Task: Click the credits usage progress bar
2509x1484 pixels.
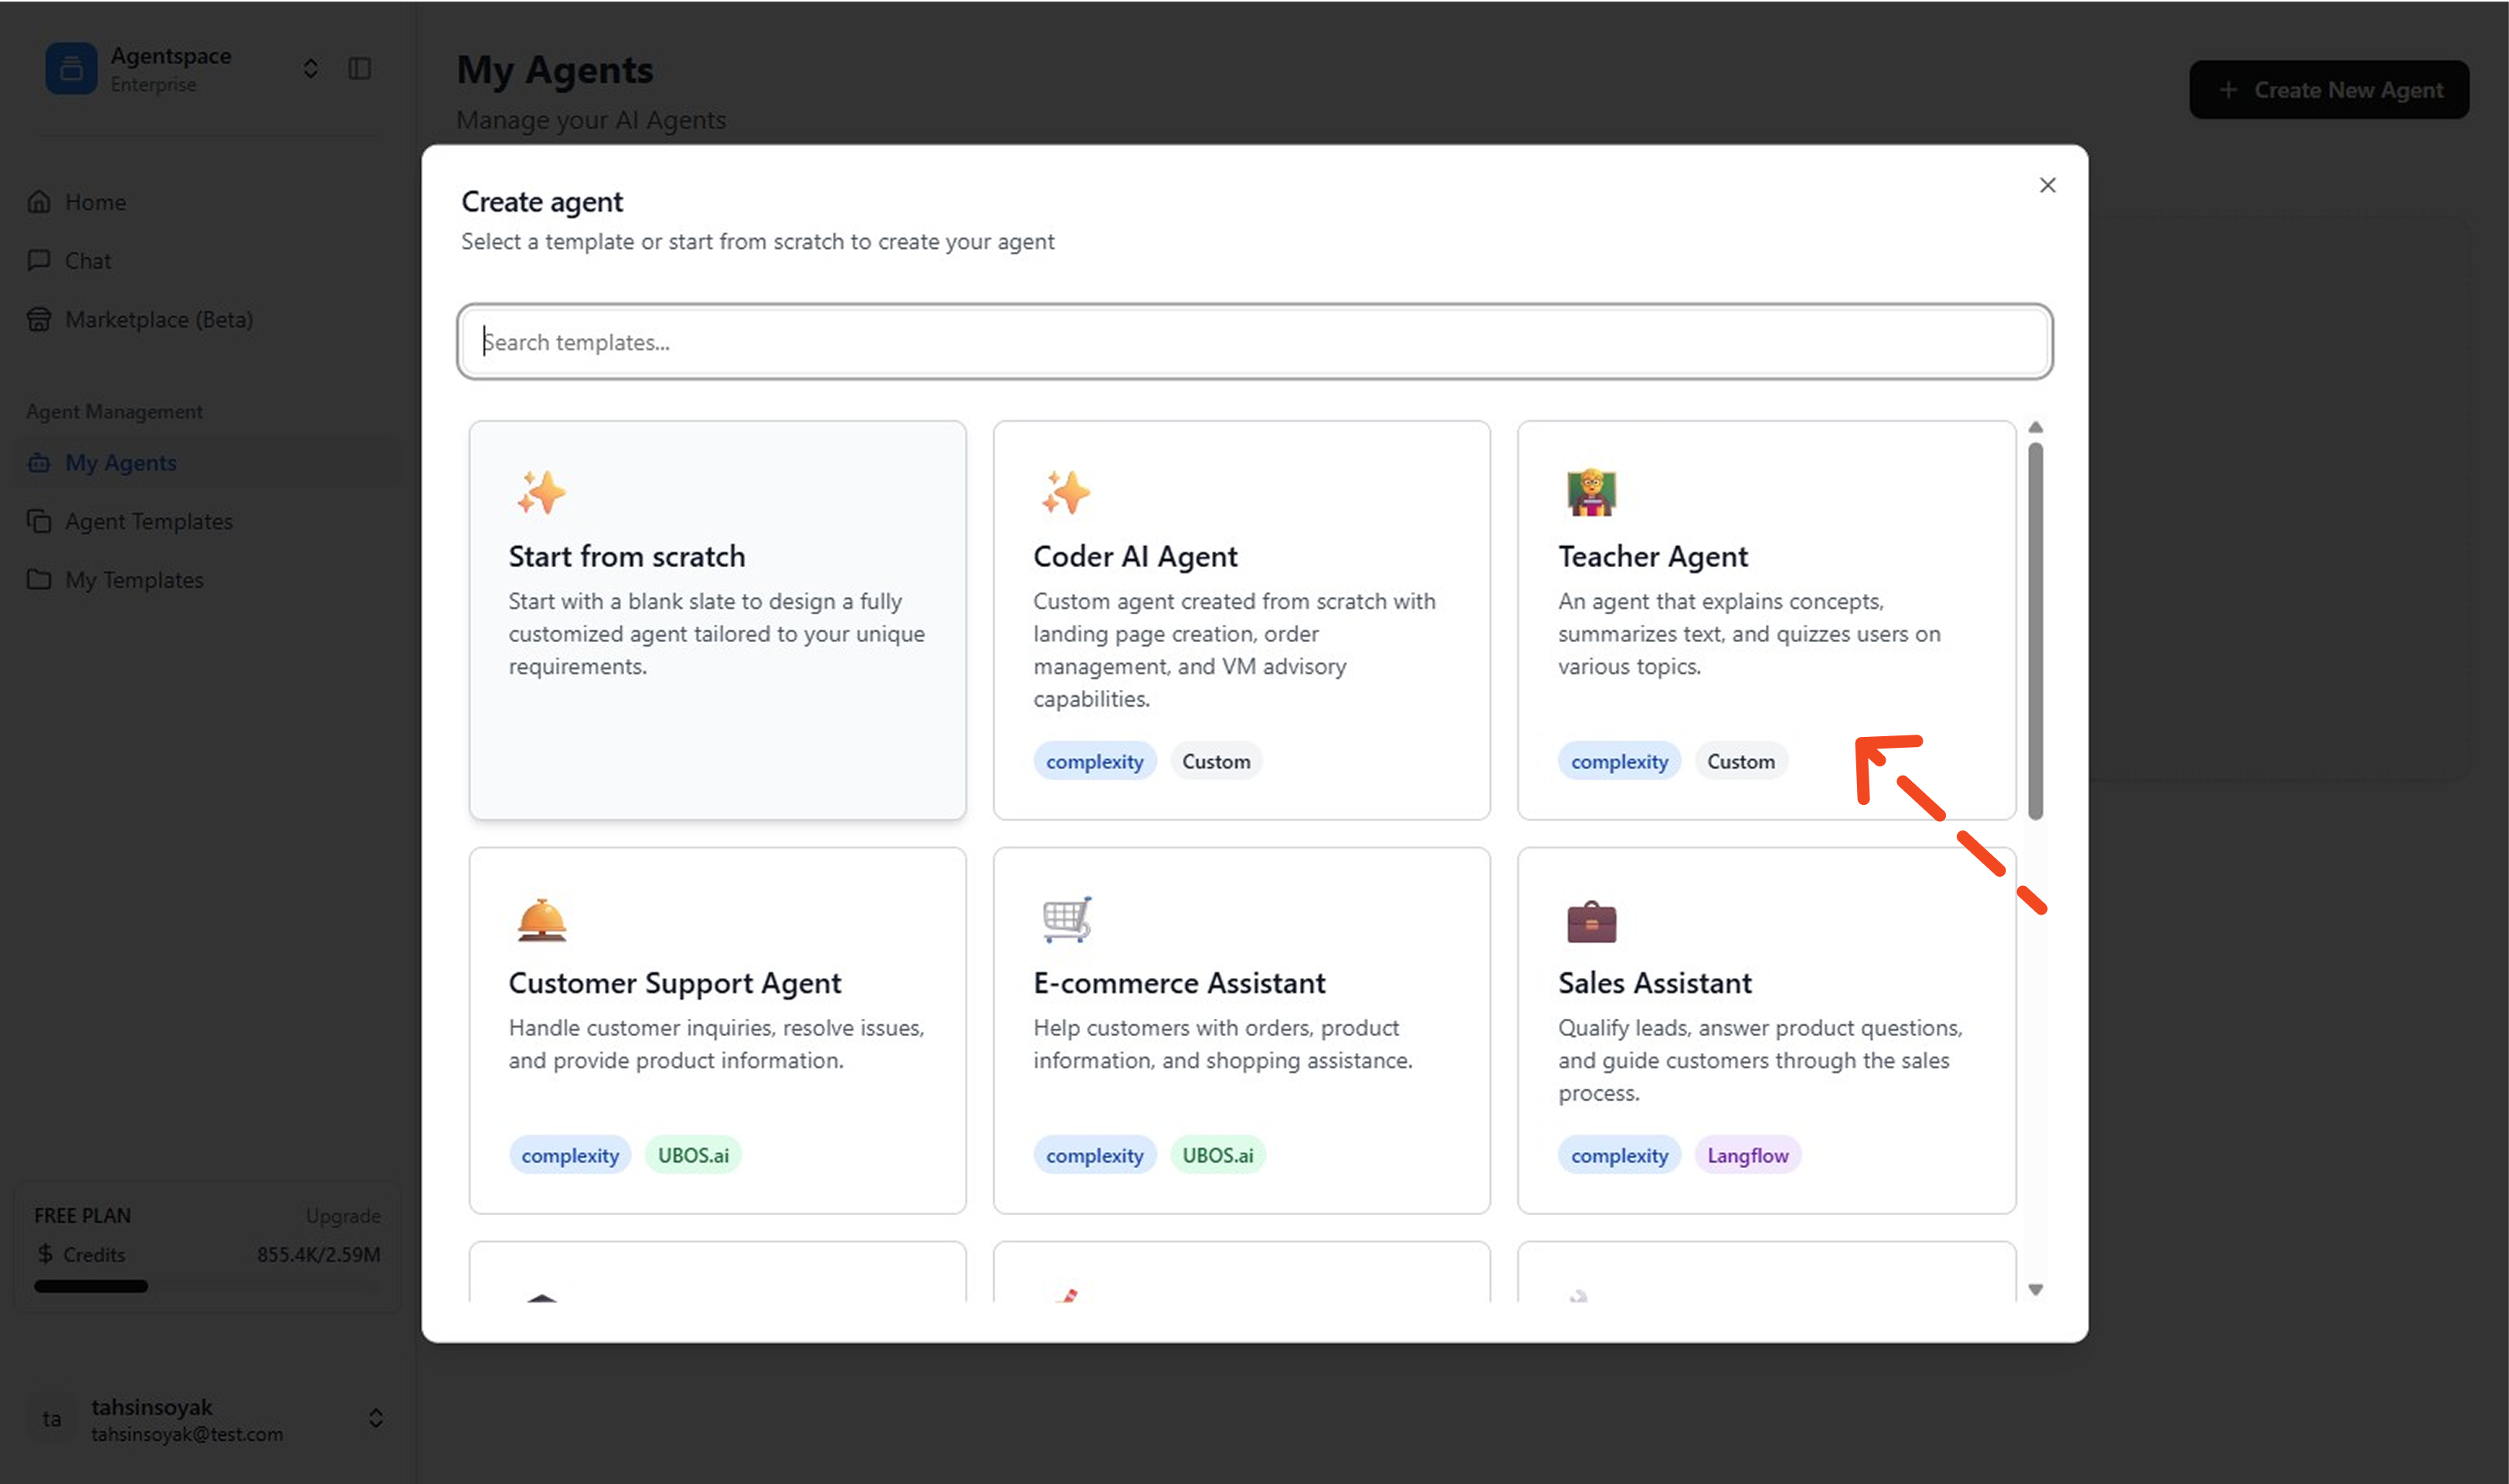Action: point(206,1286)
